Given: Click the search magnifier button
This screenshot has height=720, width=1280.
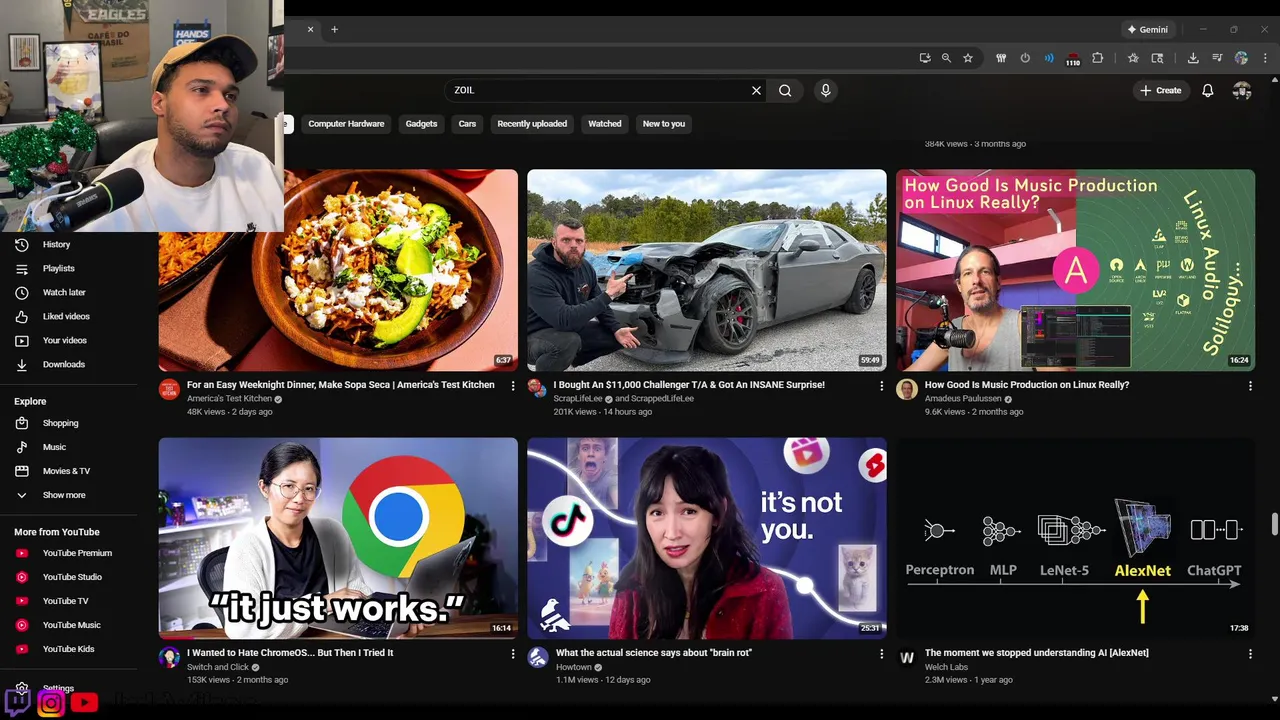Looking at the screenshot, I should (x=785, y=90).
